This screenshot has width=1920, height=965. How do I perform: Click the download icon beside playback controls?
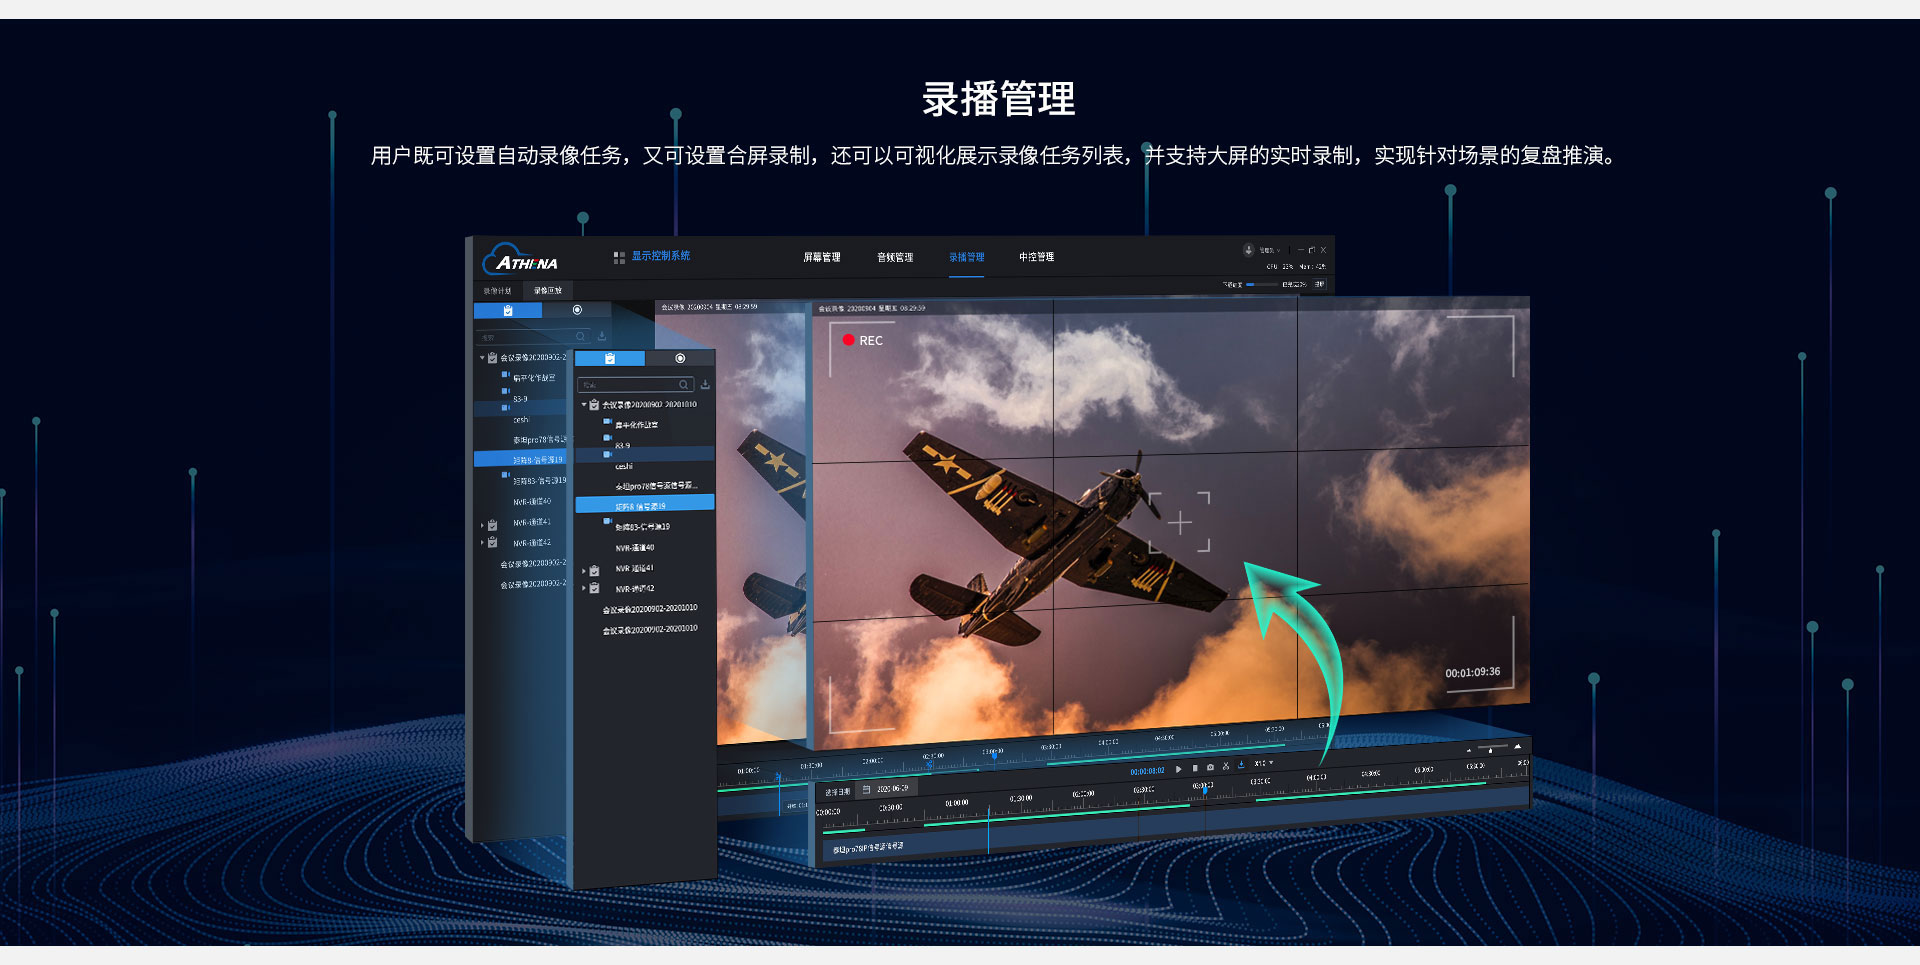coord(1242,765)
